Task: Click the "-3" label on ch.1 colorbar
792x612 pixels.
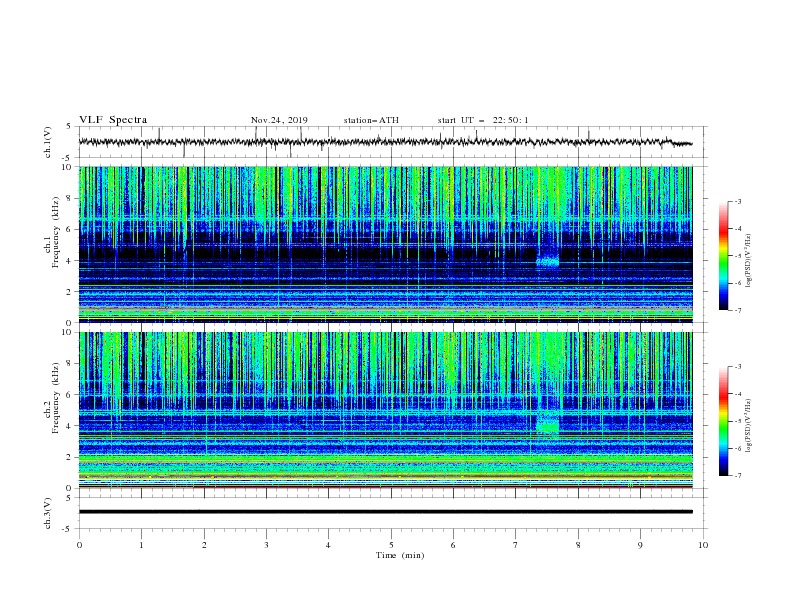Action: pyautogui.click(x=737, y=201)
